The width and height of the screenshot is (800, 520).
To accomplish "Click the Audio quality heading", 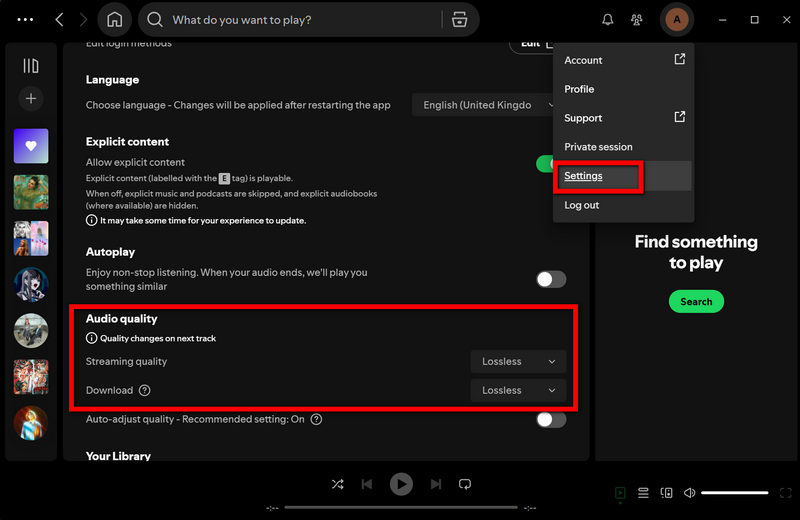I will click(121, 319).
